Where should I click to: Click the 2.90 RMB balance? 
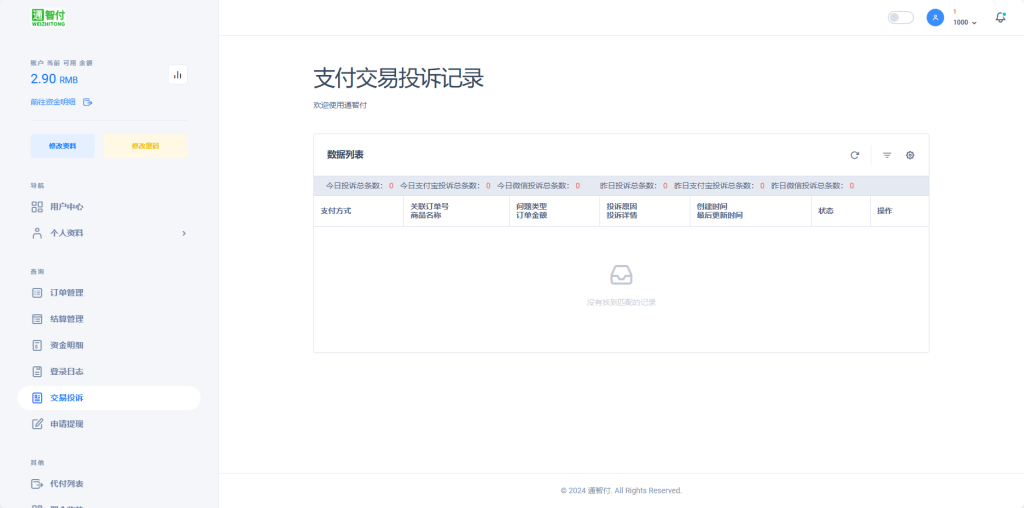point(54,79)
